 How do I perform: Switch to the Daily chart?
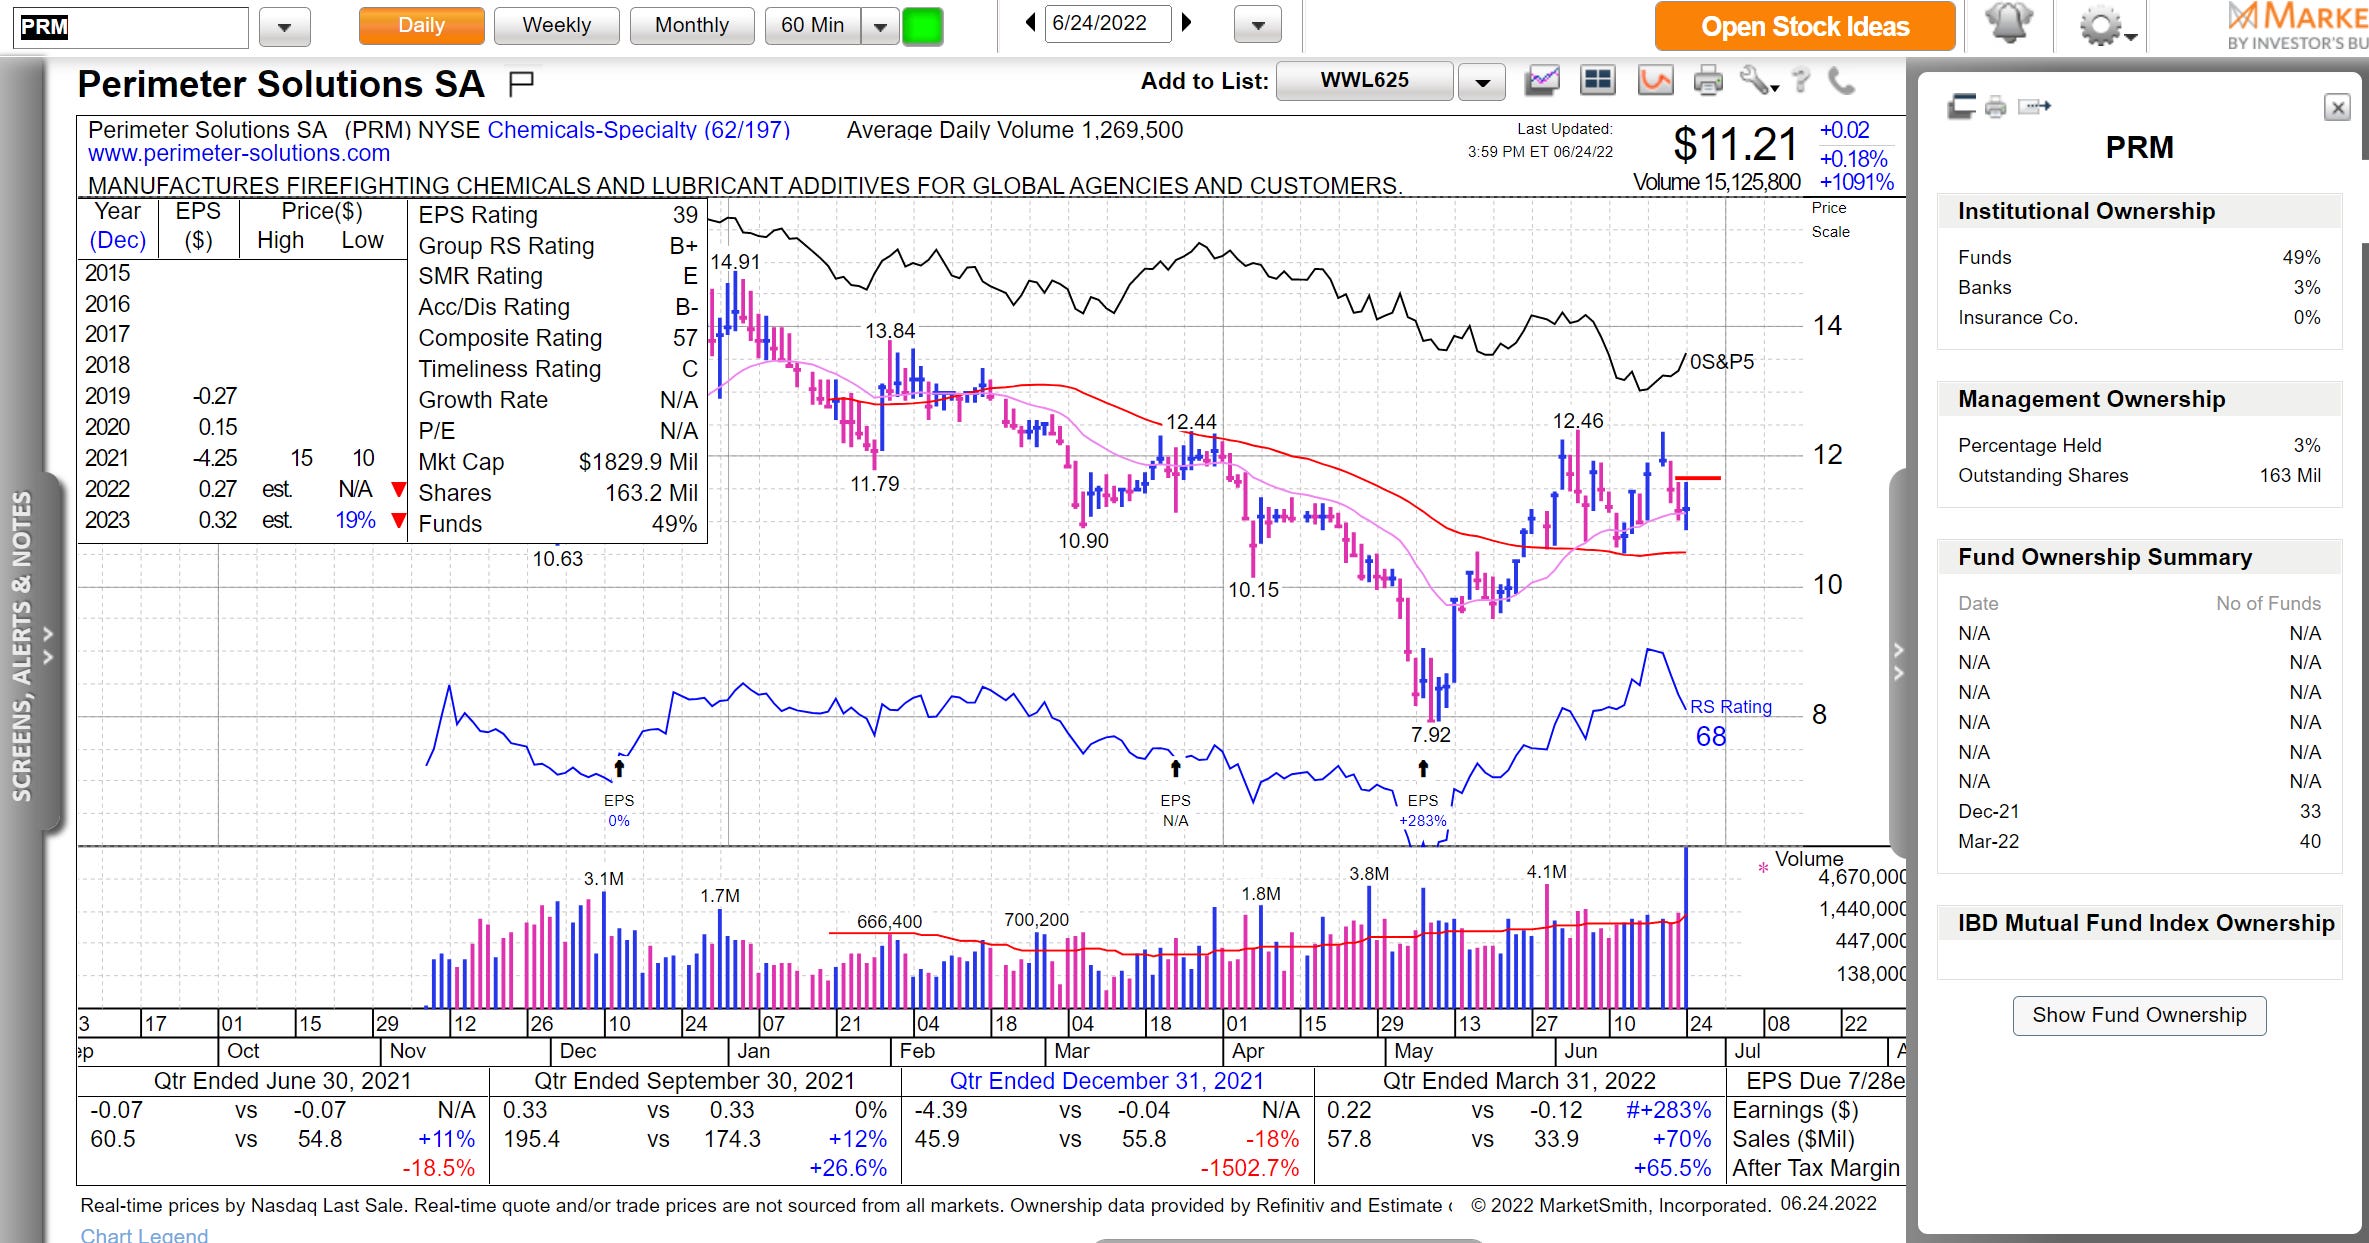421,25
